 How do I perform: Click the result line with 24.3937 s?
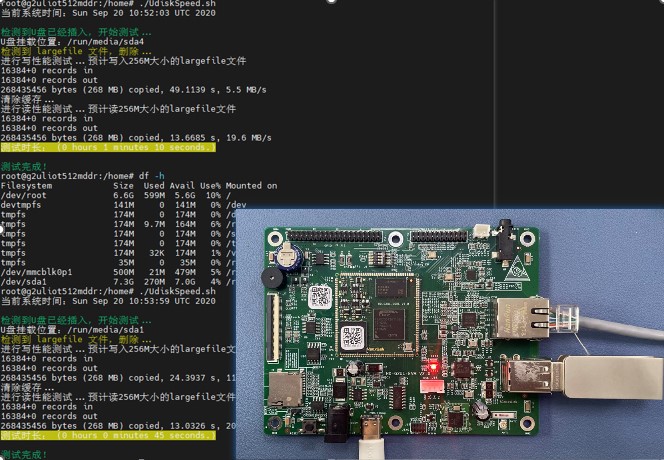118,378
